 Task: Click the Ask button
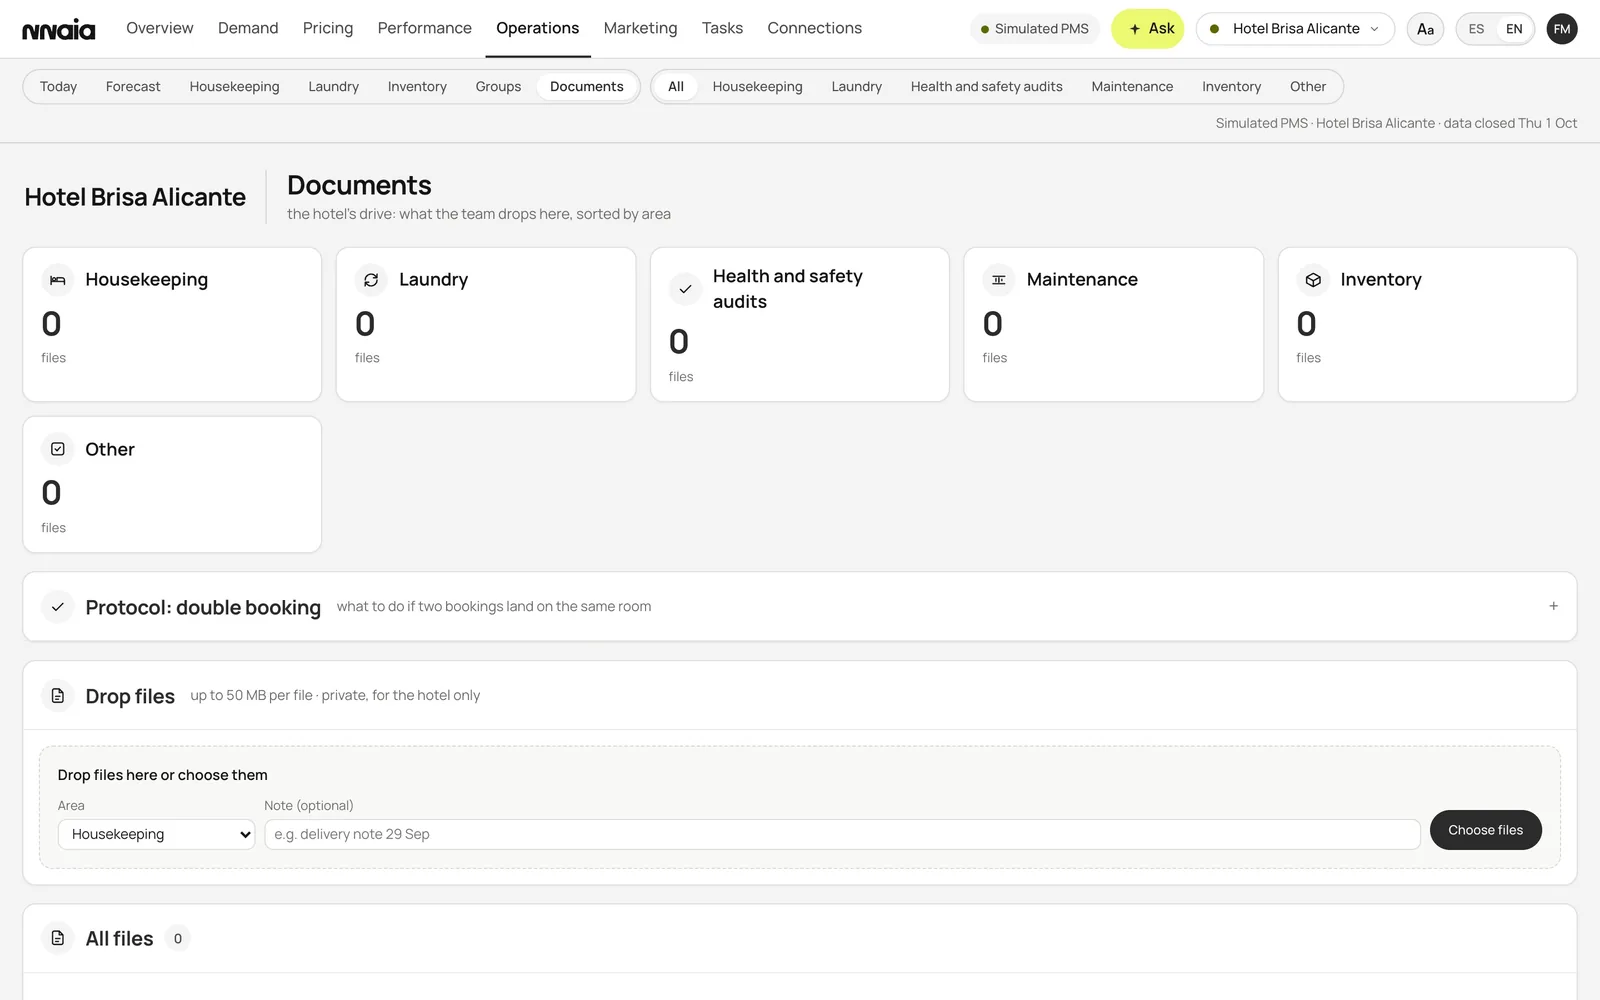[x=1148, y=29]
